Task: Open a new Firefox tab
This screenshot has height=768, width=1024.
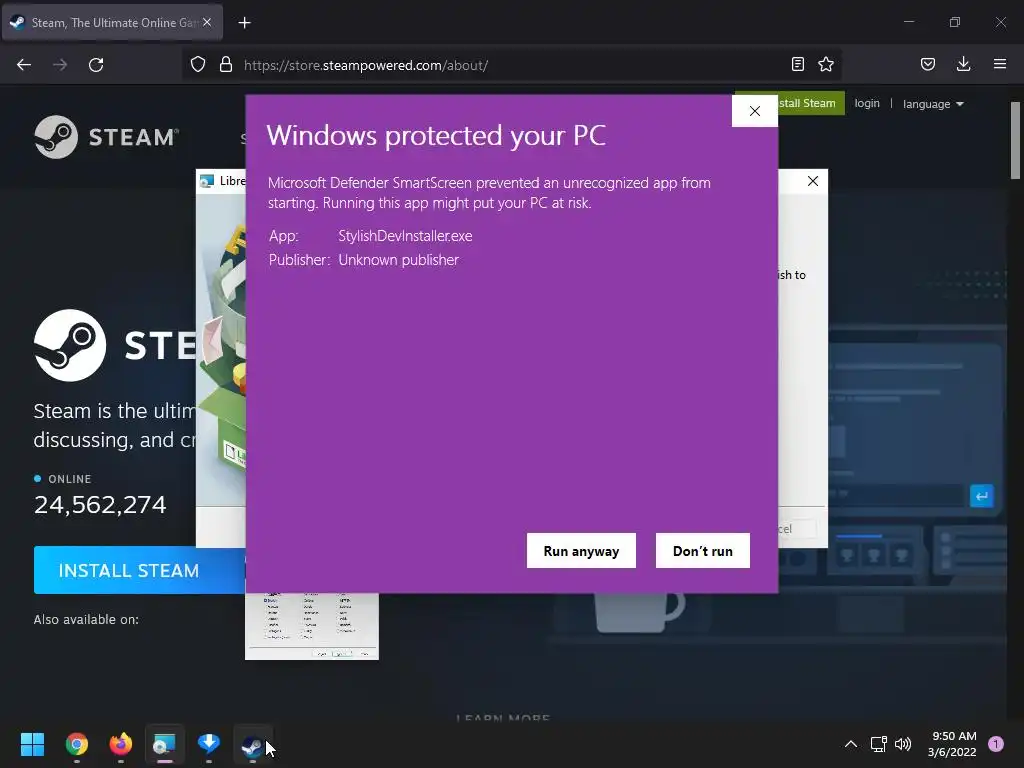Action: click(x=244, y=23)
